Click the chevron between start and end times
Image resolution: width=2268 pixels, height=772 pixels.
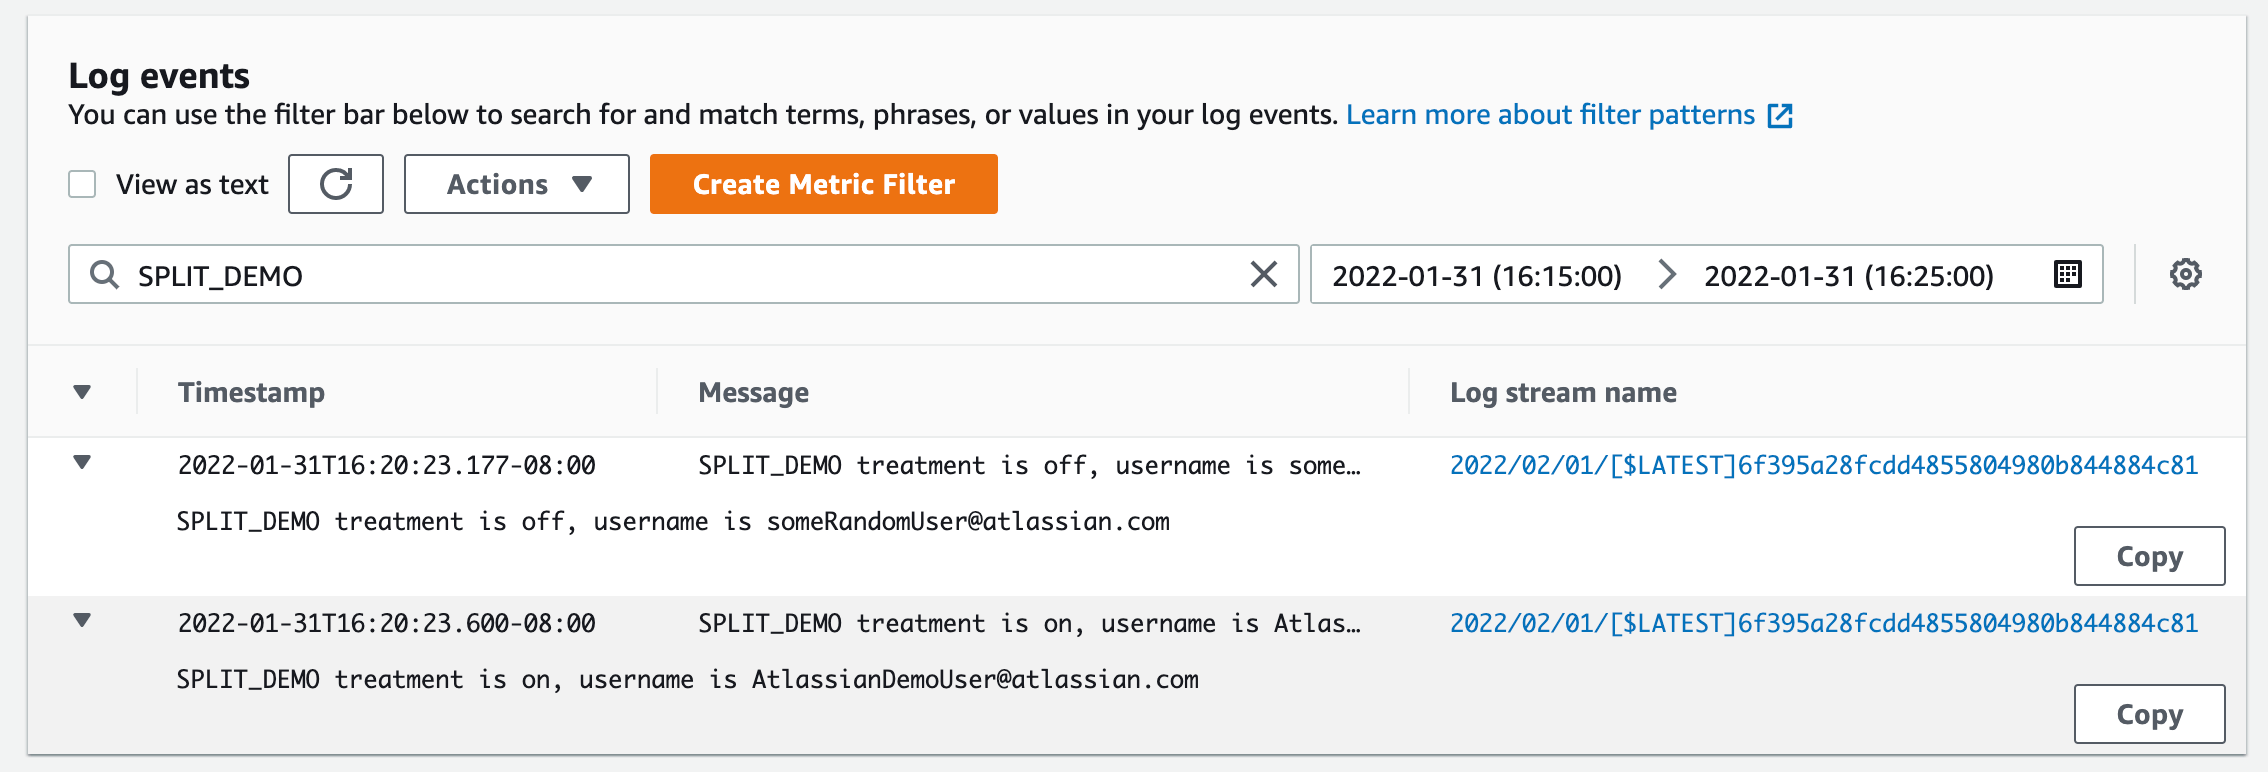pos(1666,275)
